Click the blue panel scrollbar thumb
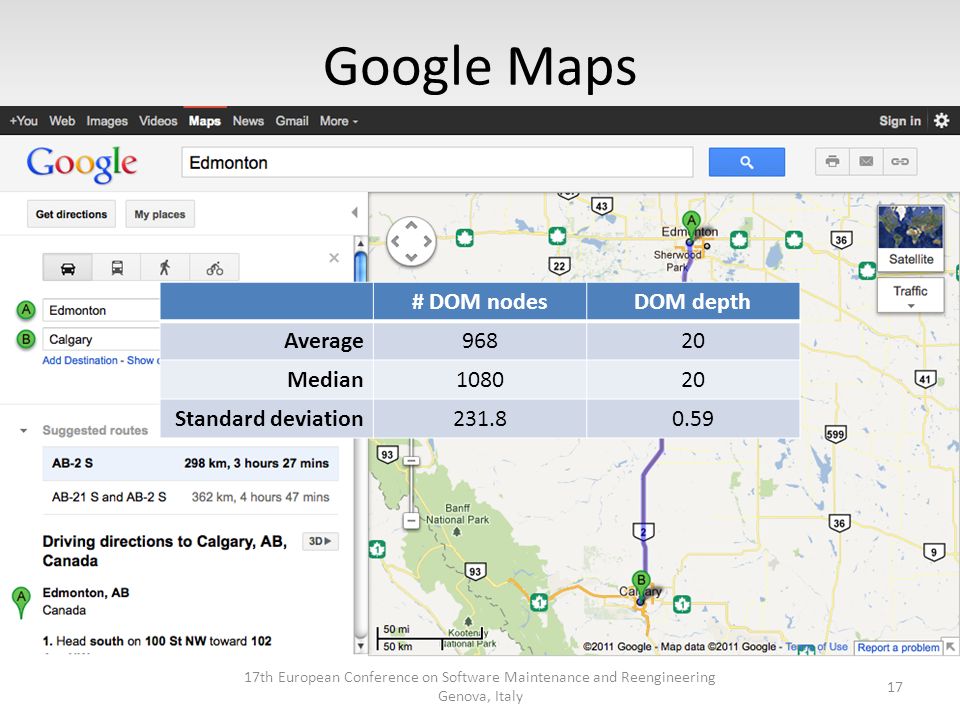 pyautogui.click(x=361, y=266)
